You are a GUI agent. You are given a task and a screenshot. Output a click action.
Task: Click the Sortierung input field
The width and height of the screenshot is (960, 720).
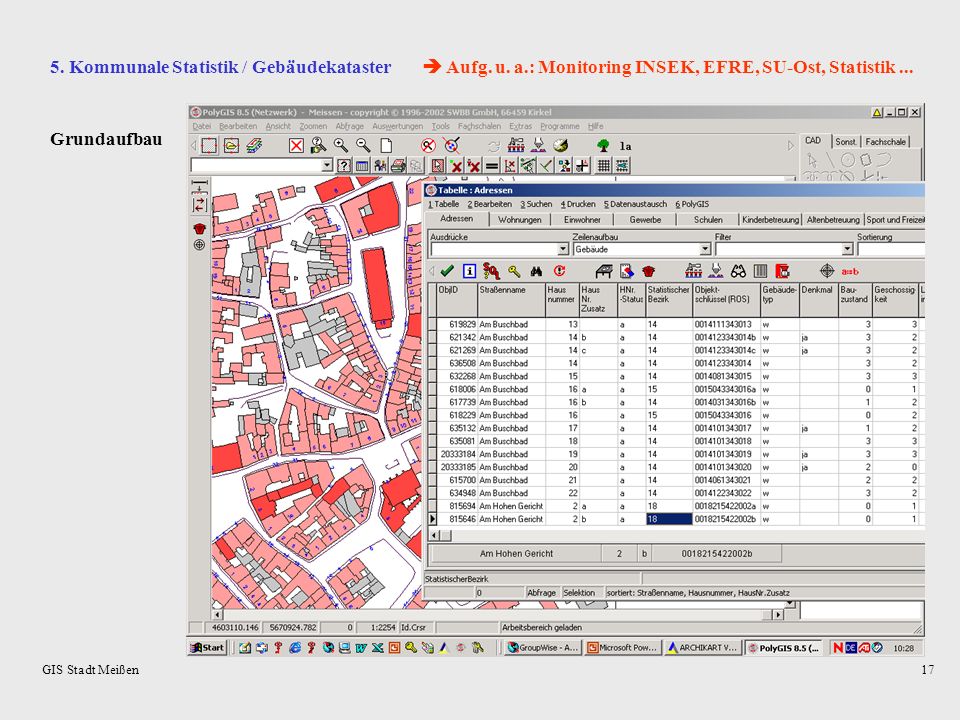[891, 249]
